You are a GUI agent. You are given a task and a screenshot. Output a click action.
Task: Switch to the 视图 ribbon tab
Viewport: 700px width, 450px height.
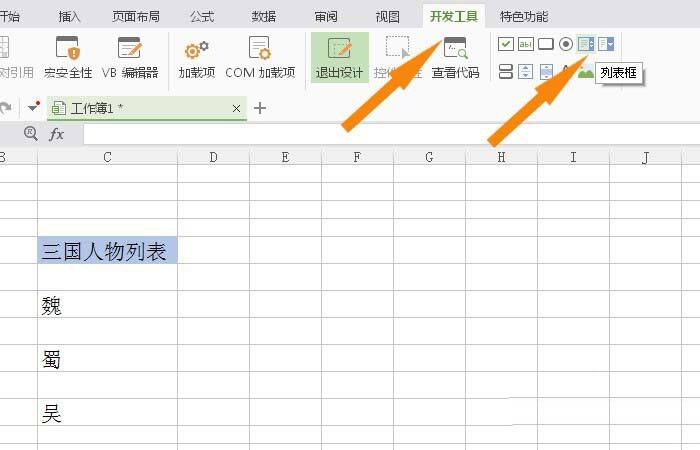coord(388,17)
